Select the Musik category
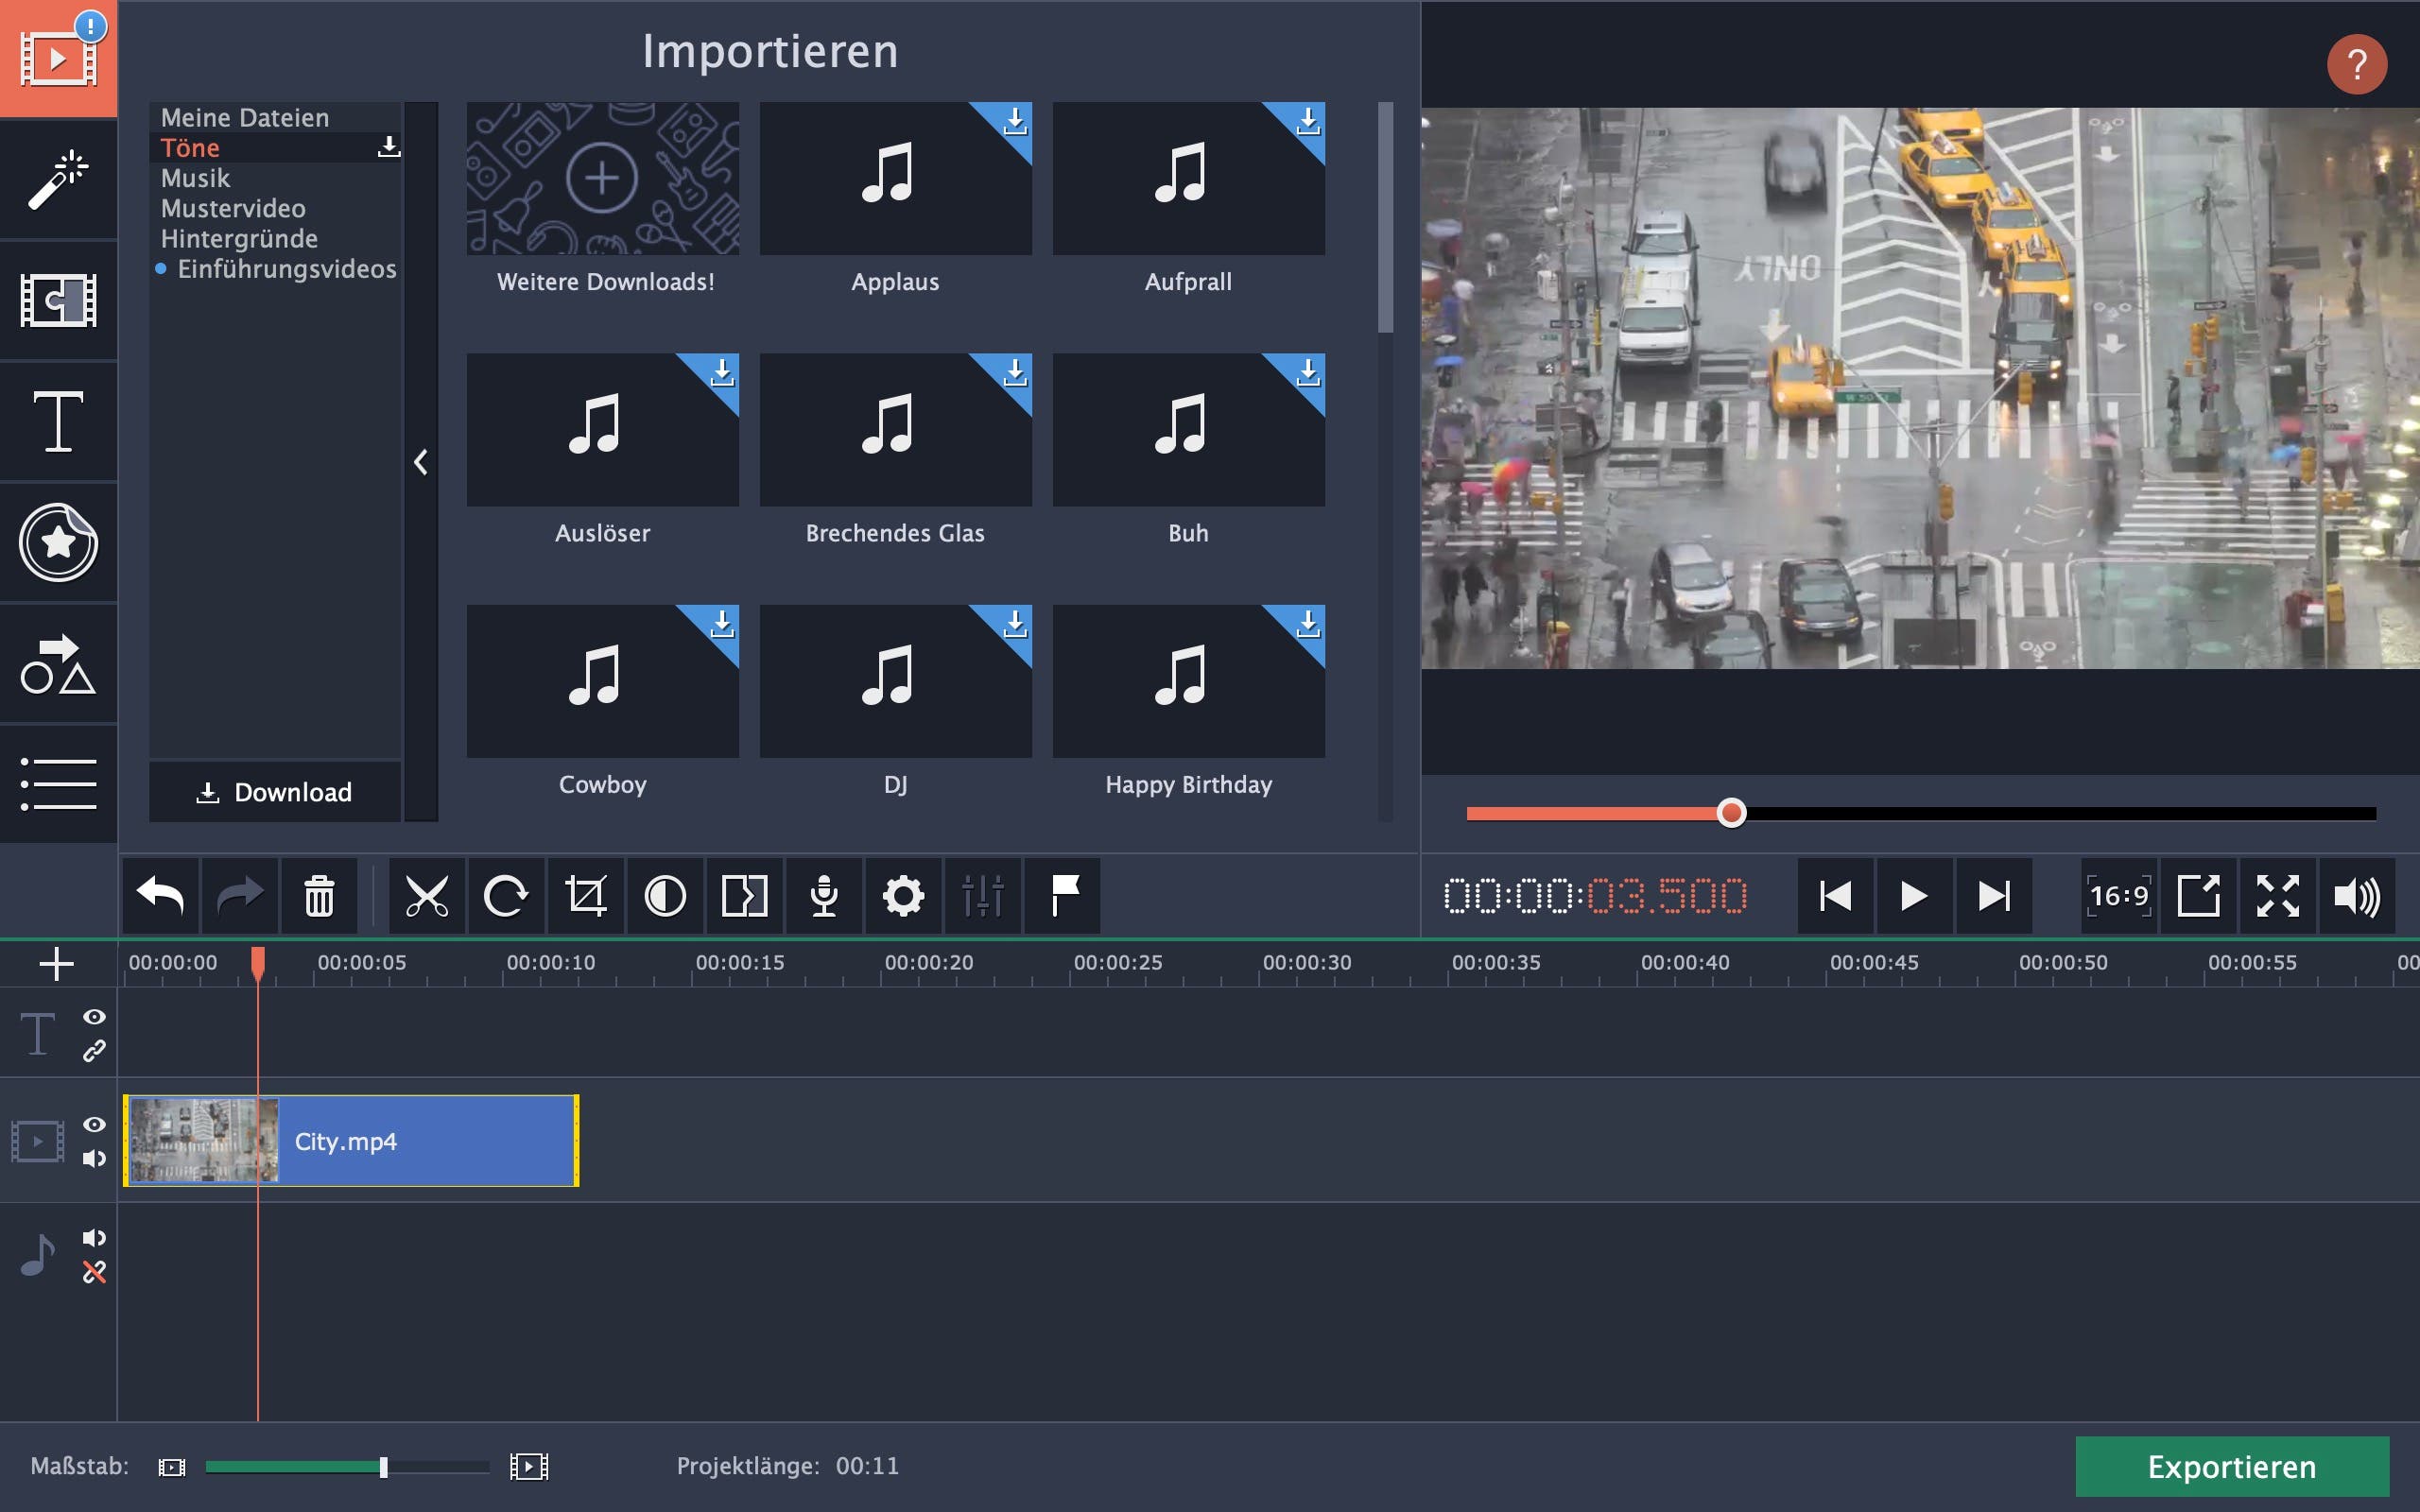 196,178
